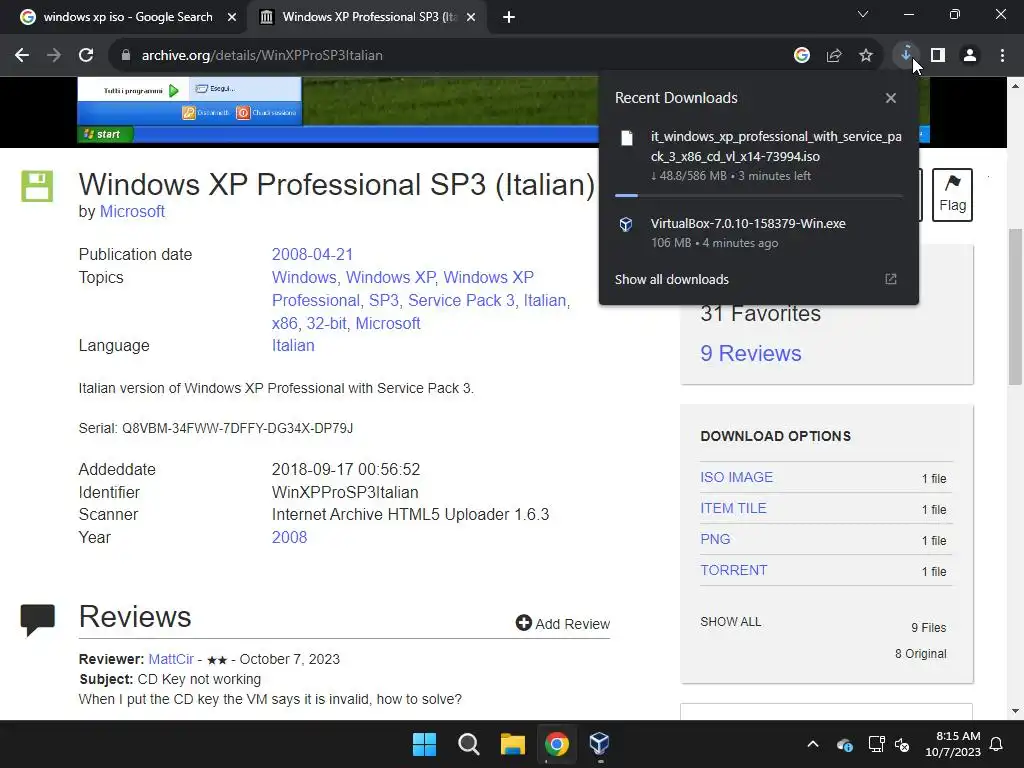
Task: Click the Year 2008 link
Action: coord(289,537)
